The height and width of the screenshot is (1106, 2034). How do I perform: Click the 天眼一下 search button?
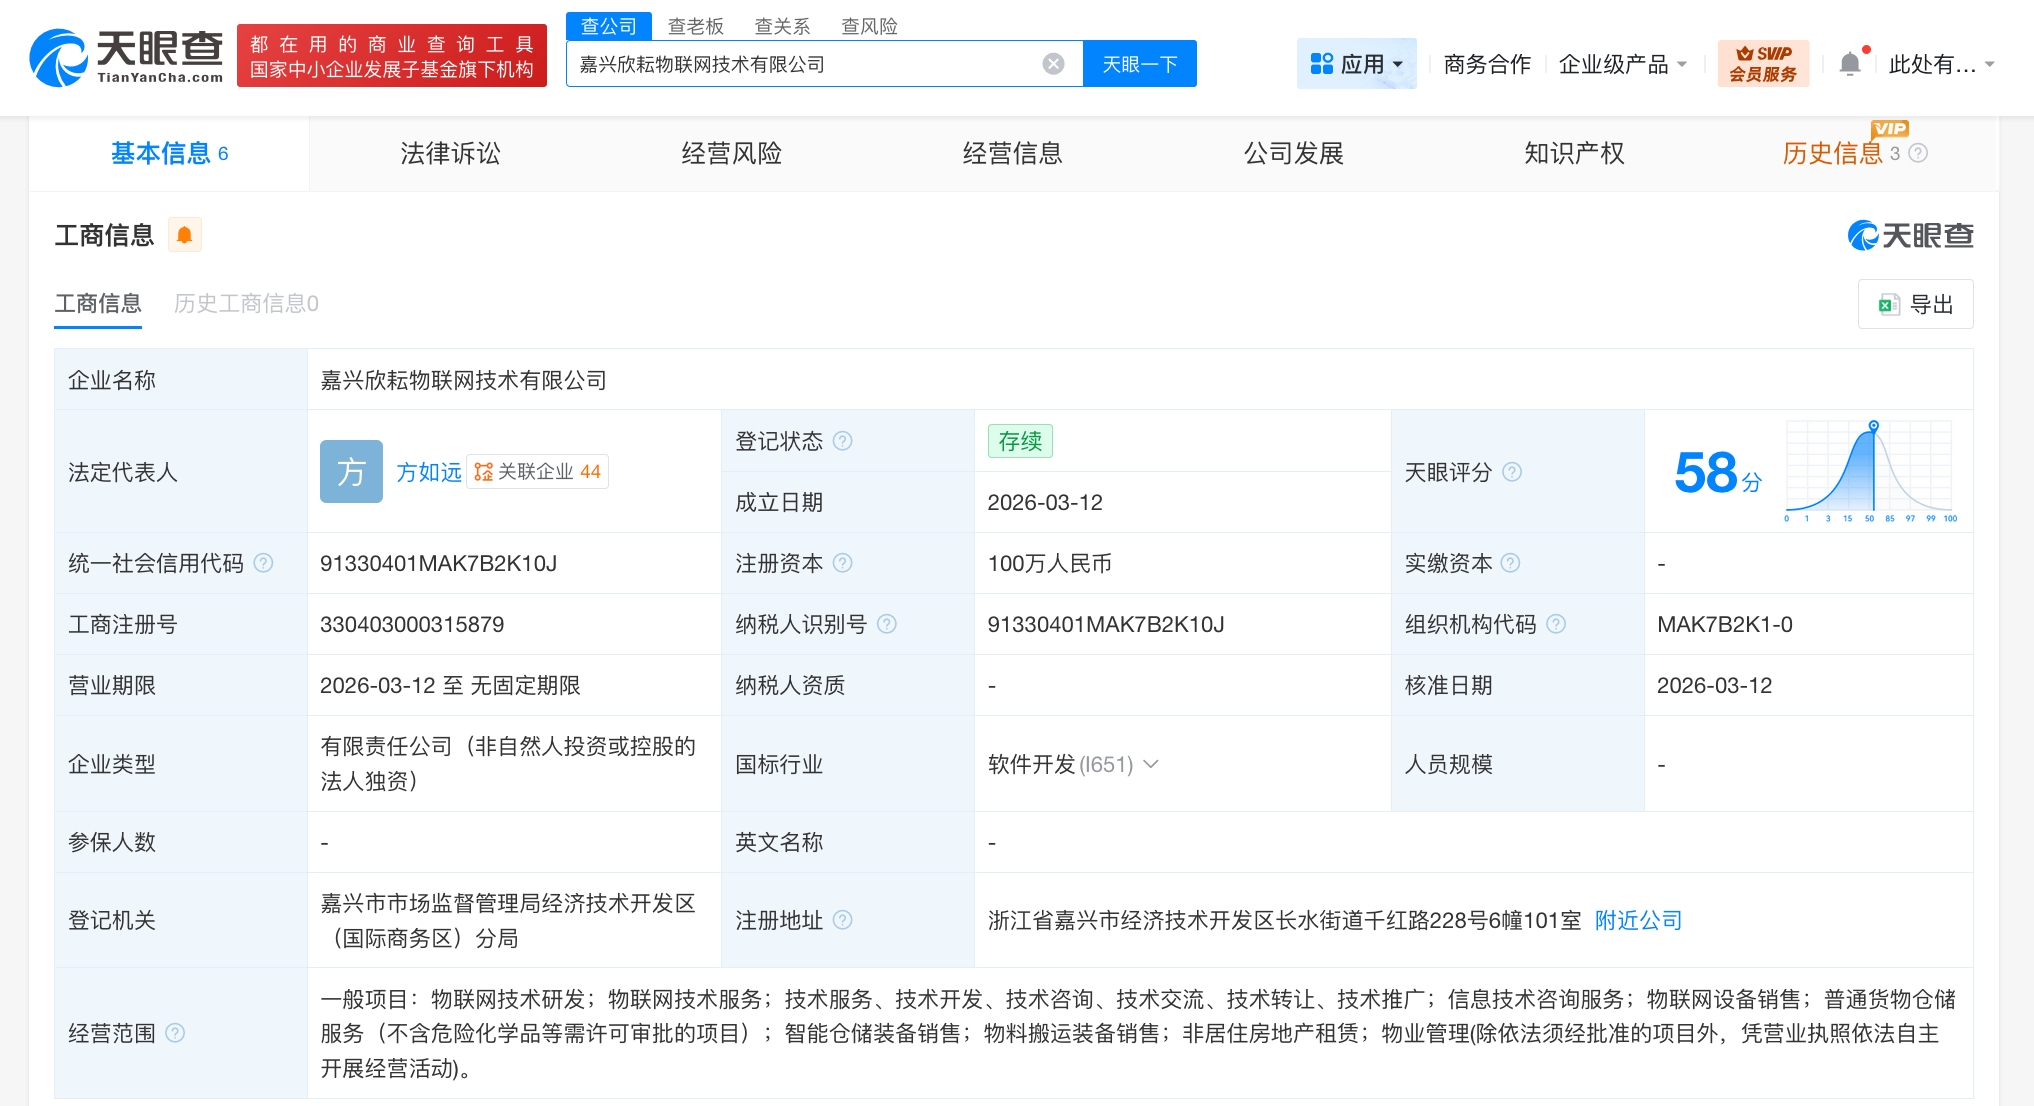pyautogui.click(x=1139, y=64)
